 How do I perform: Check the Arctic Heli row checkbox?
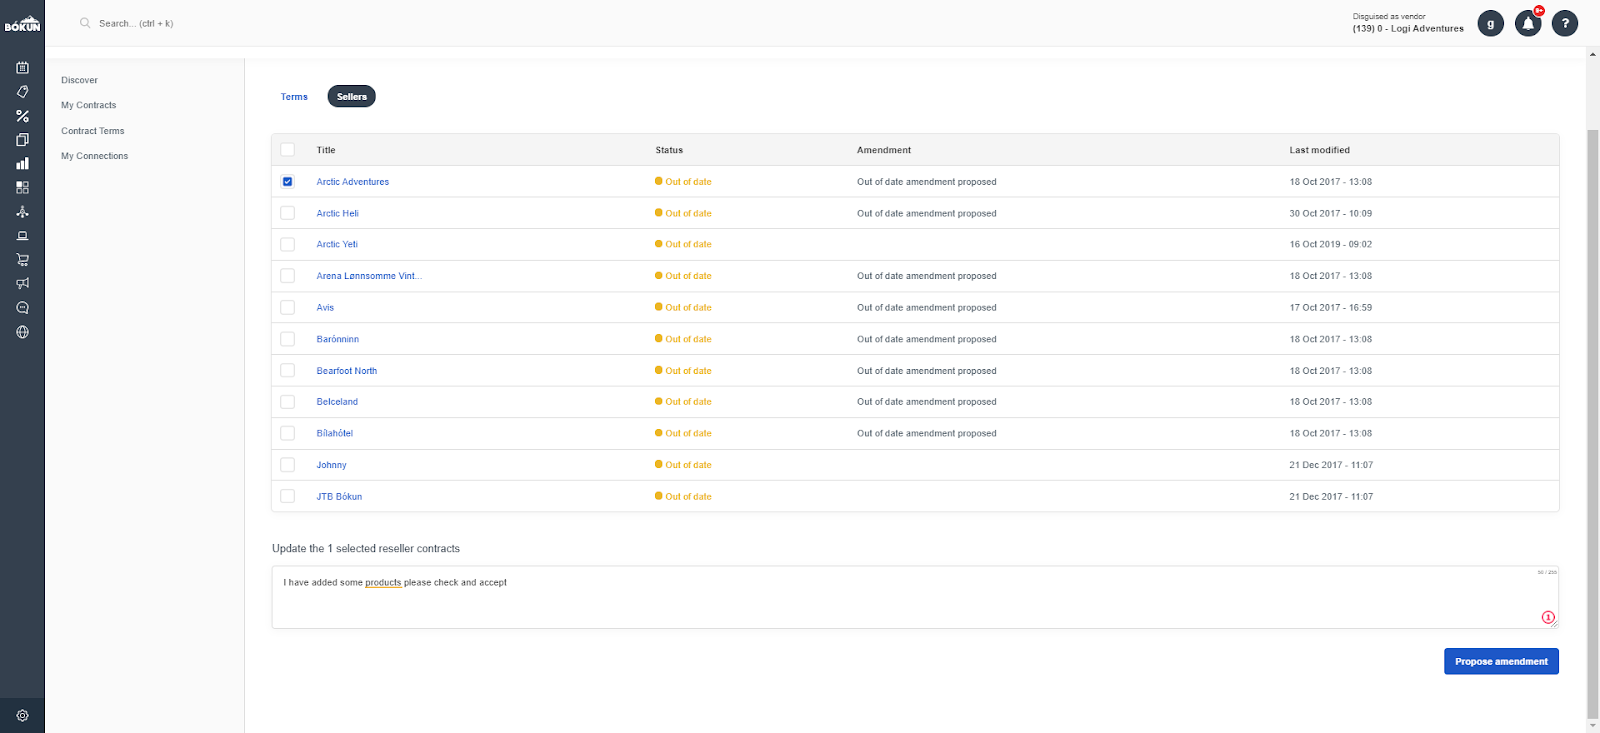coord(288,213)
